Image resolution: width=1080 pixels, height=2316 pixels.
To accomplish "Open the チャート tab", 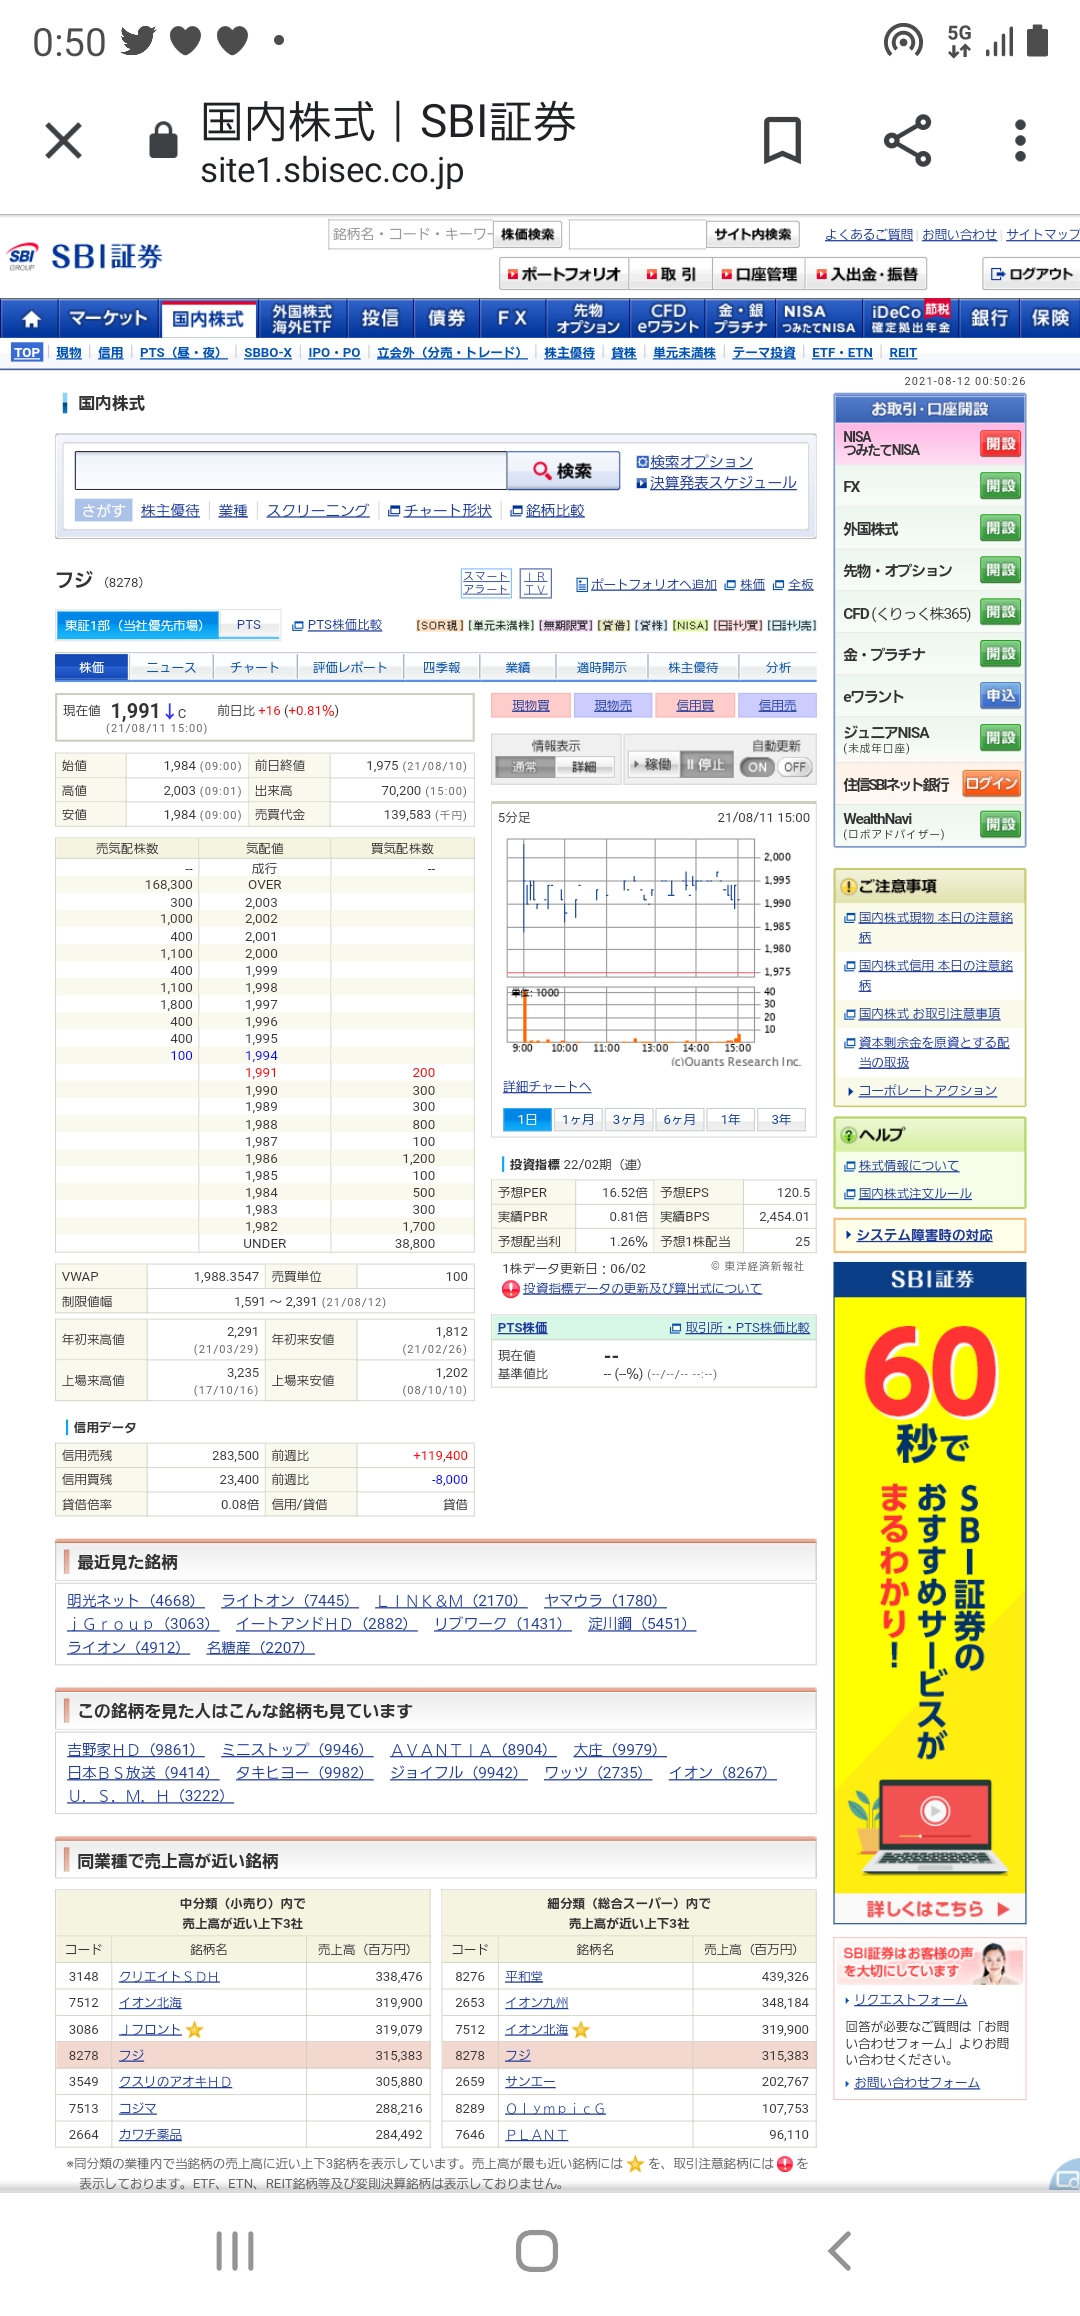I will click(255, 667).
